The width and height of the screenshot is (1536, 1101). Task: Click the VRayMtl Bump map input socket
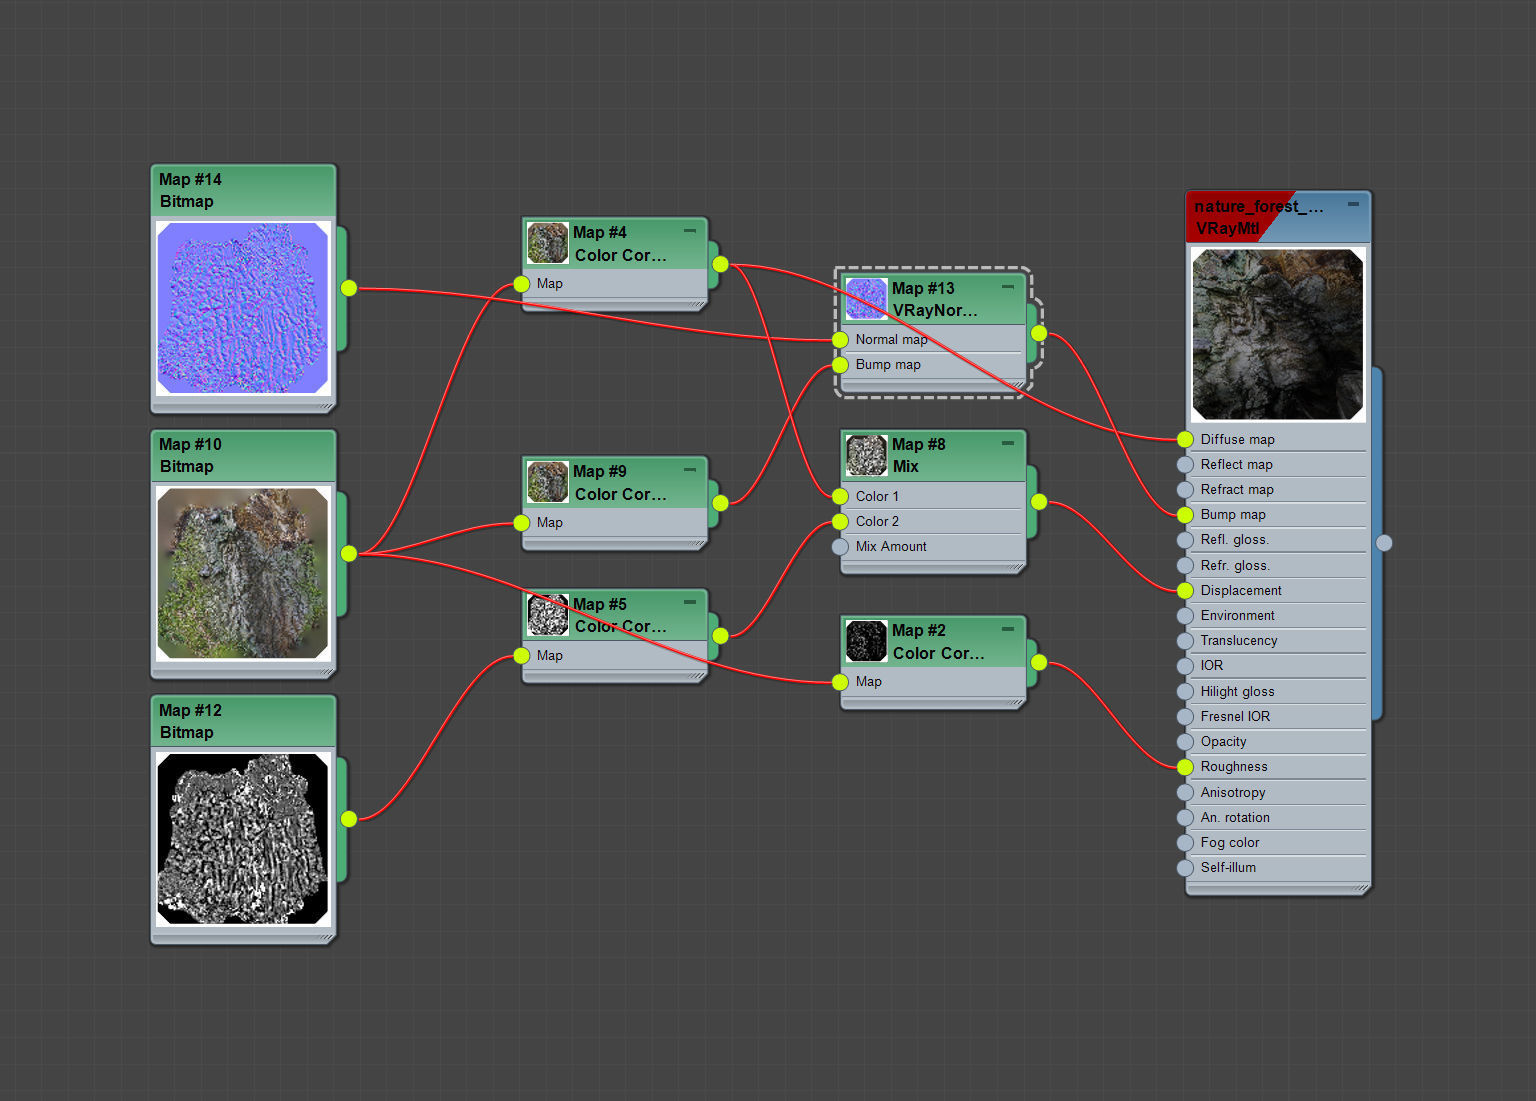pyautogui.click(x=1185, y=515)
